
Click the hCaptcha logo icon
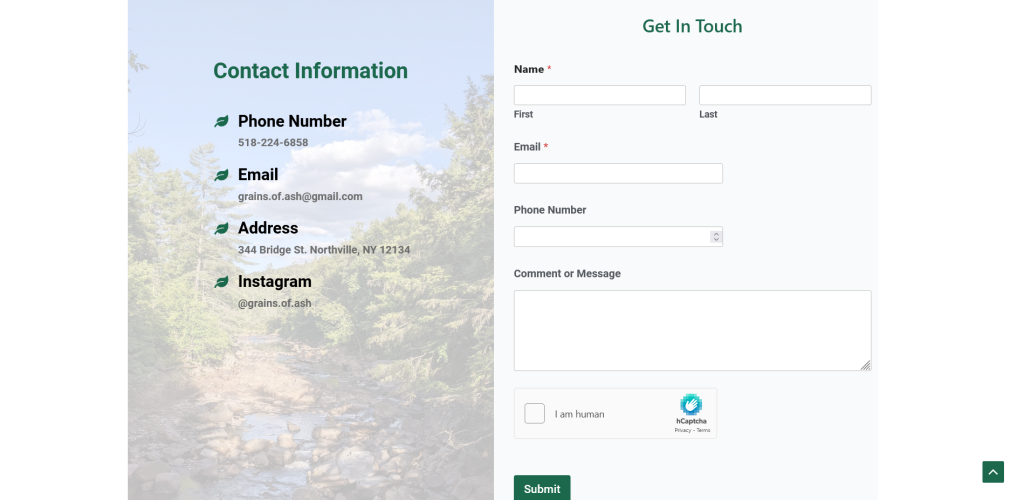[x=691, y=405]
